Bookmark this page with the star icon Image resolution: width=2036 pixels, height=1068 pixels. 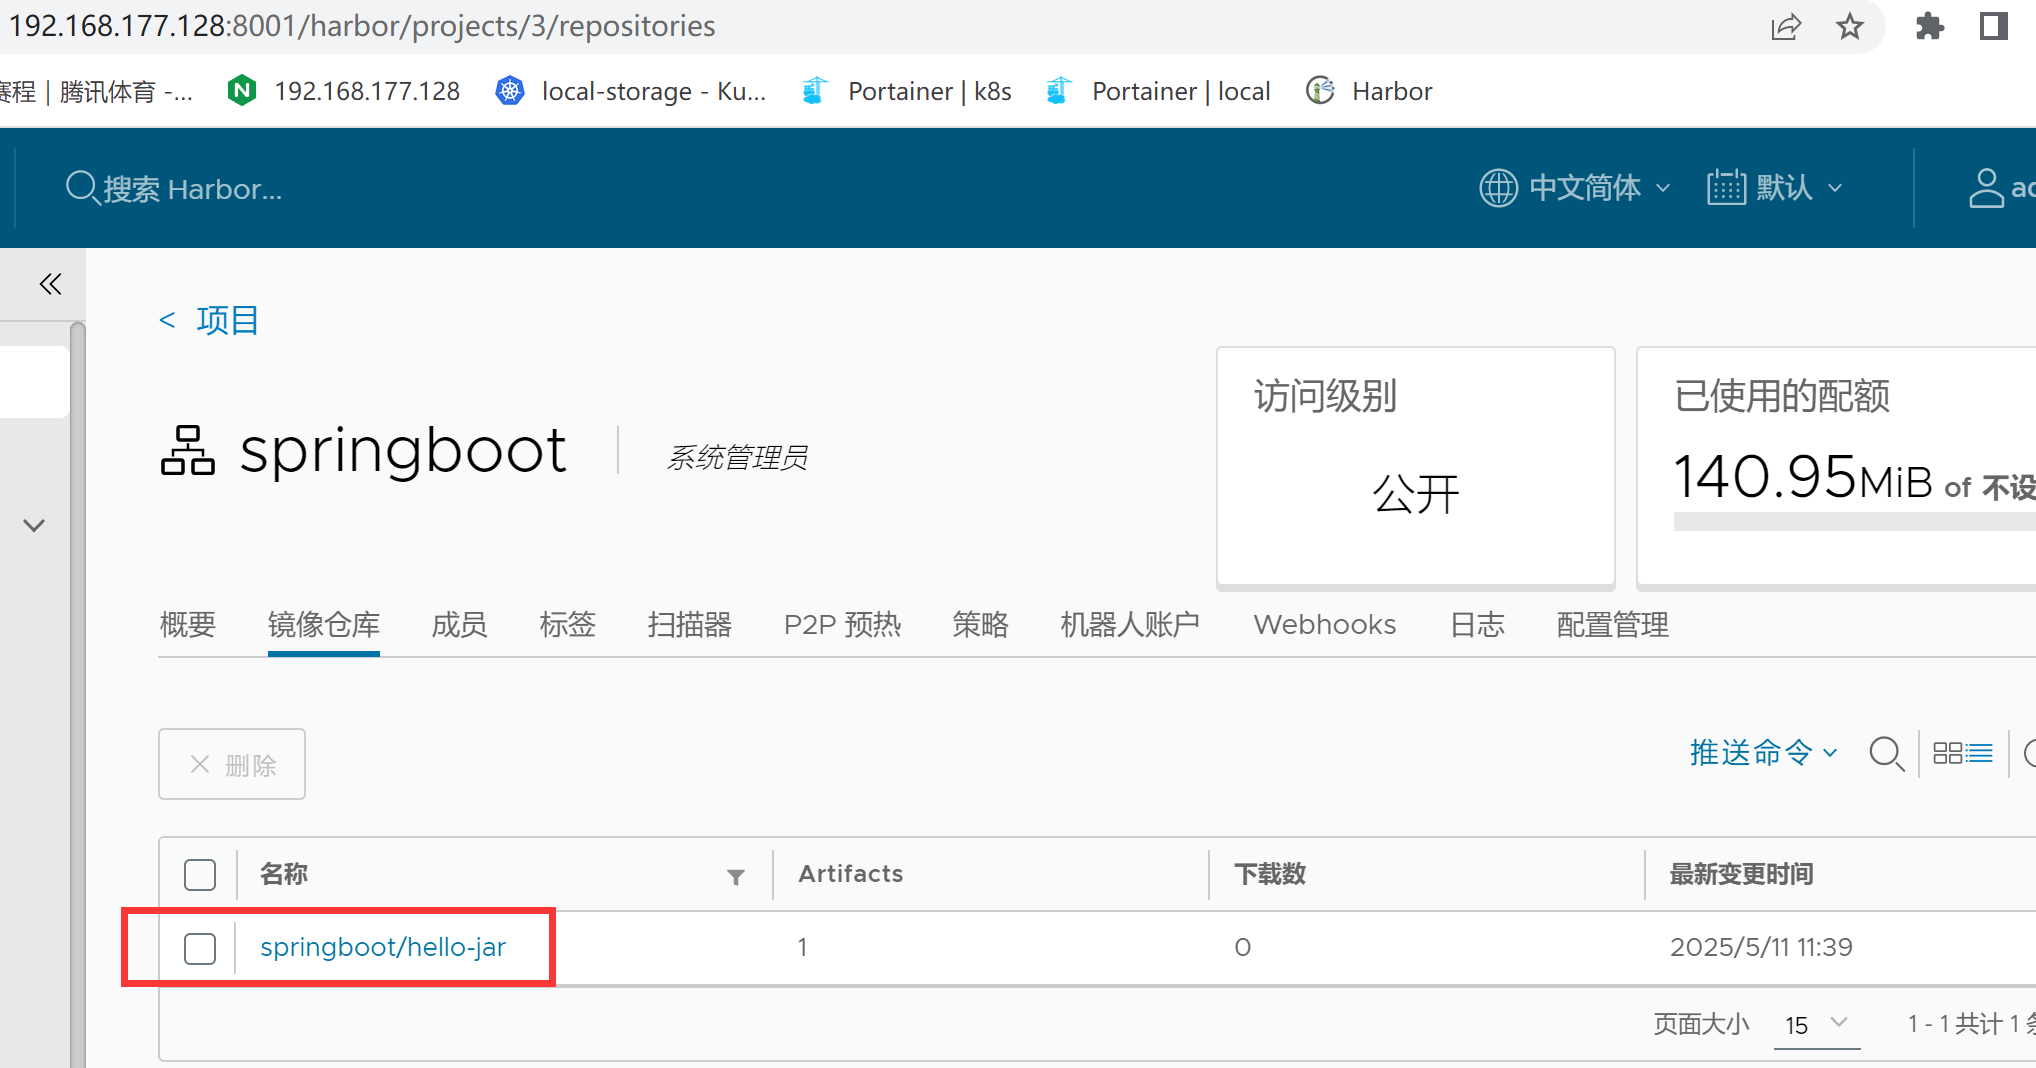pyautogui.click(x=1850, y=26)
